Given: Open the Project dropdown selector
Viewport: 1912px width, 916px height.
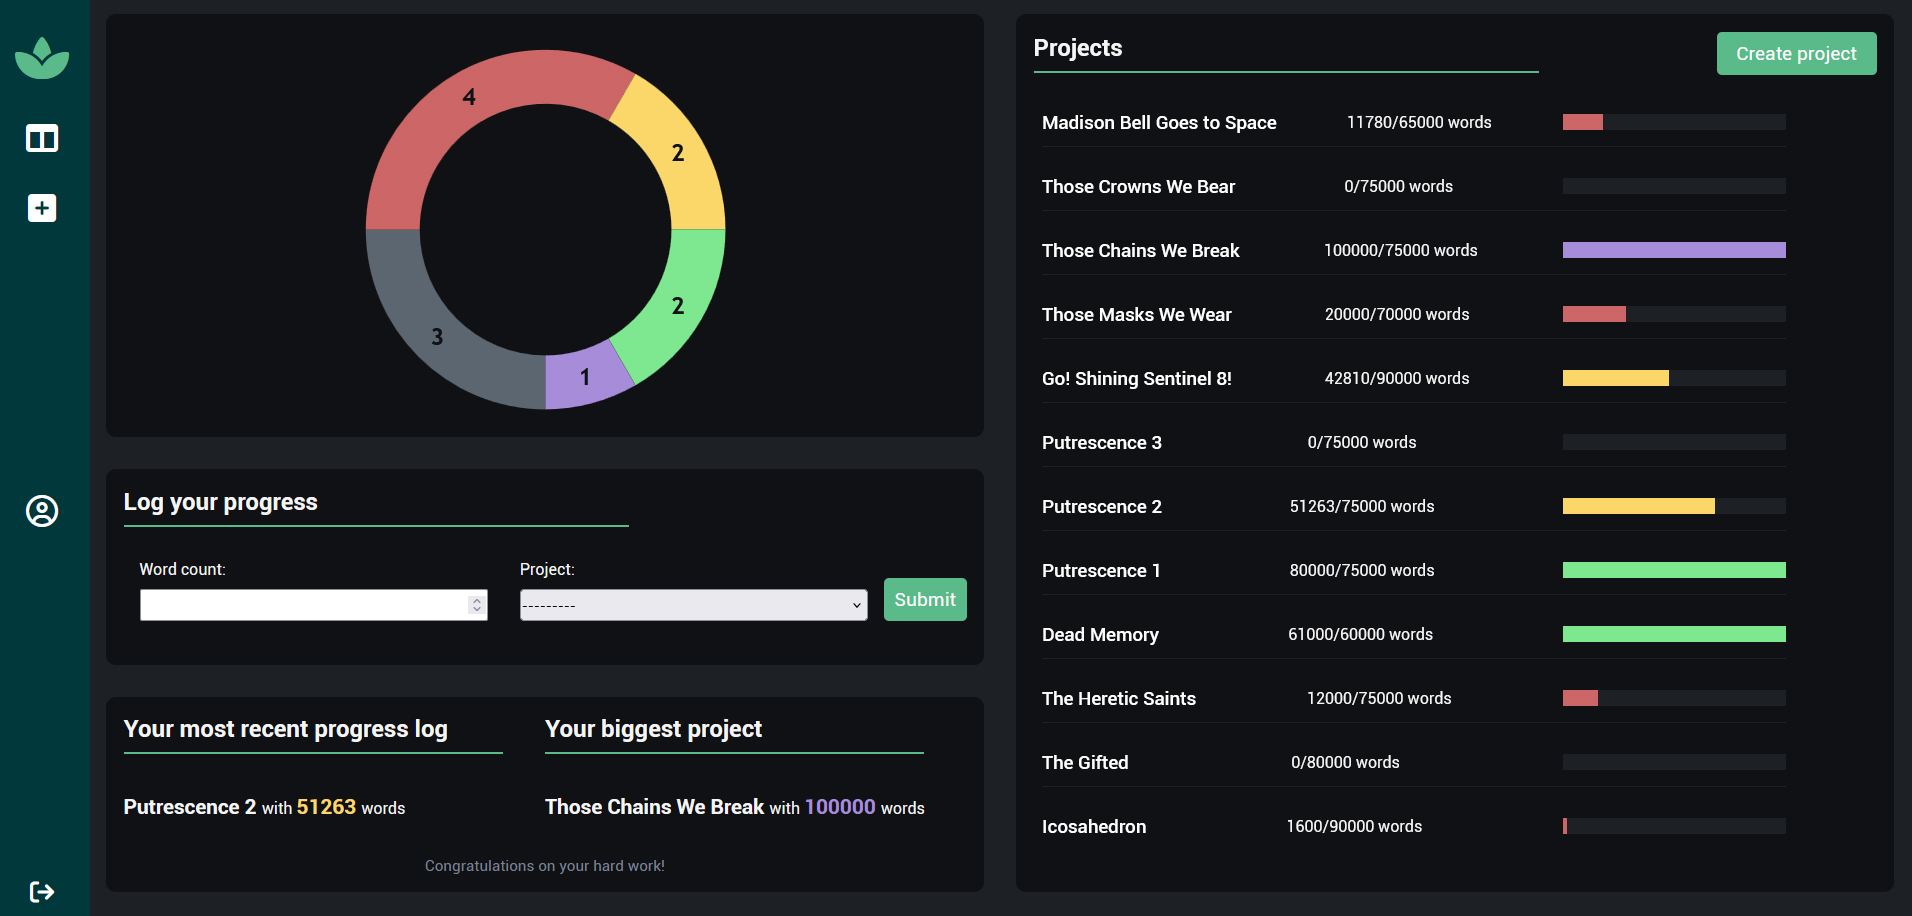Looking at the screenshot, I should [693, 605].
